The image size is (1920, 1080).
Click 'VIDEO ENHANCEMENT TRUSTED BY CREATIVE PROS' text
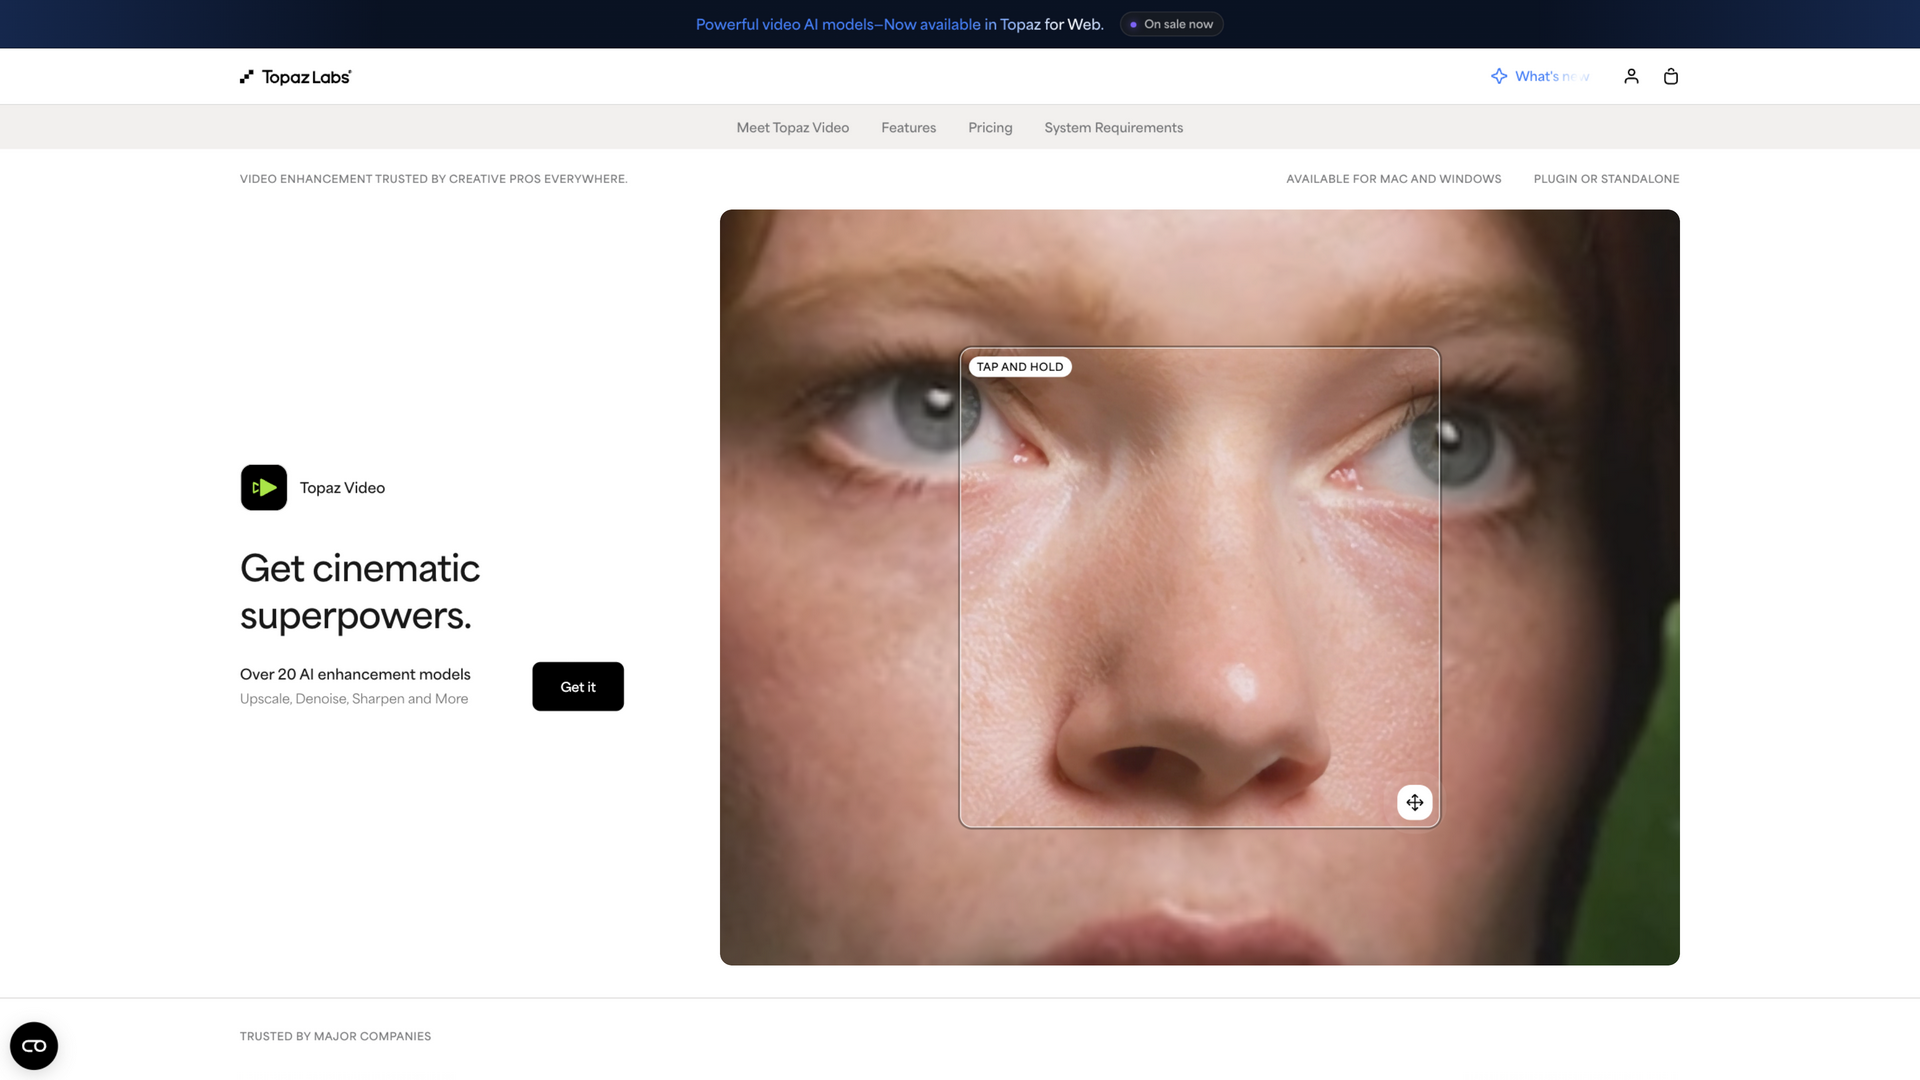[433, 179]
